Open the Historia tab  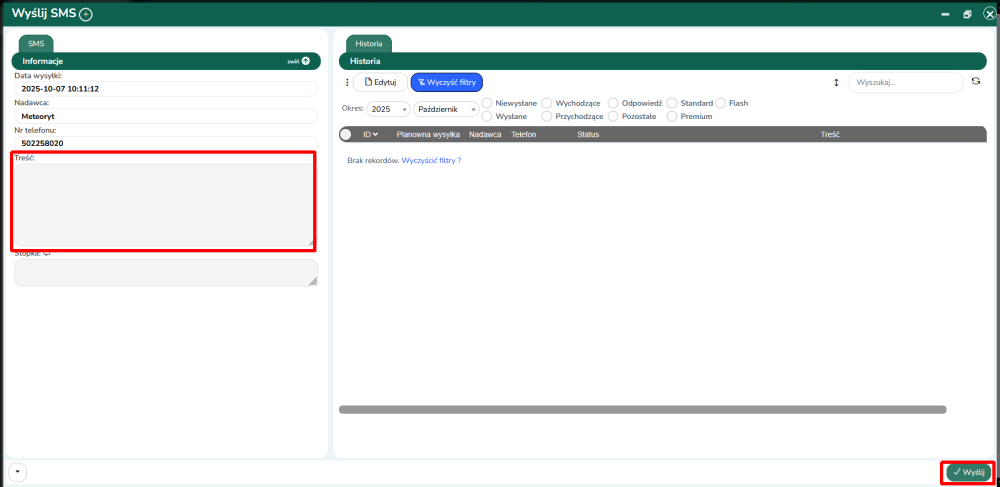[368, 44]
